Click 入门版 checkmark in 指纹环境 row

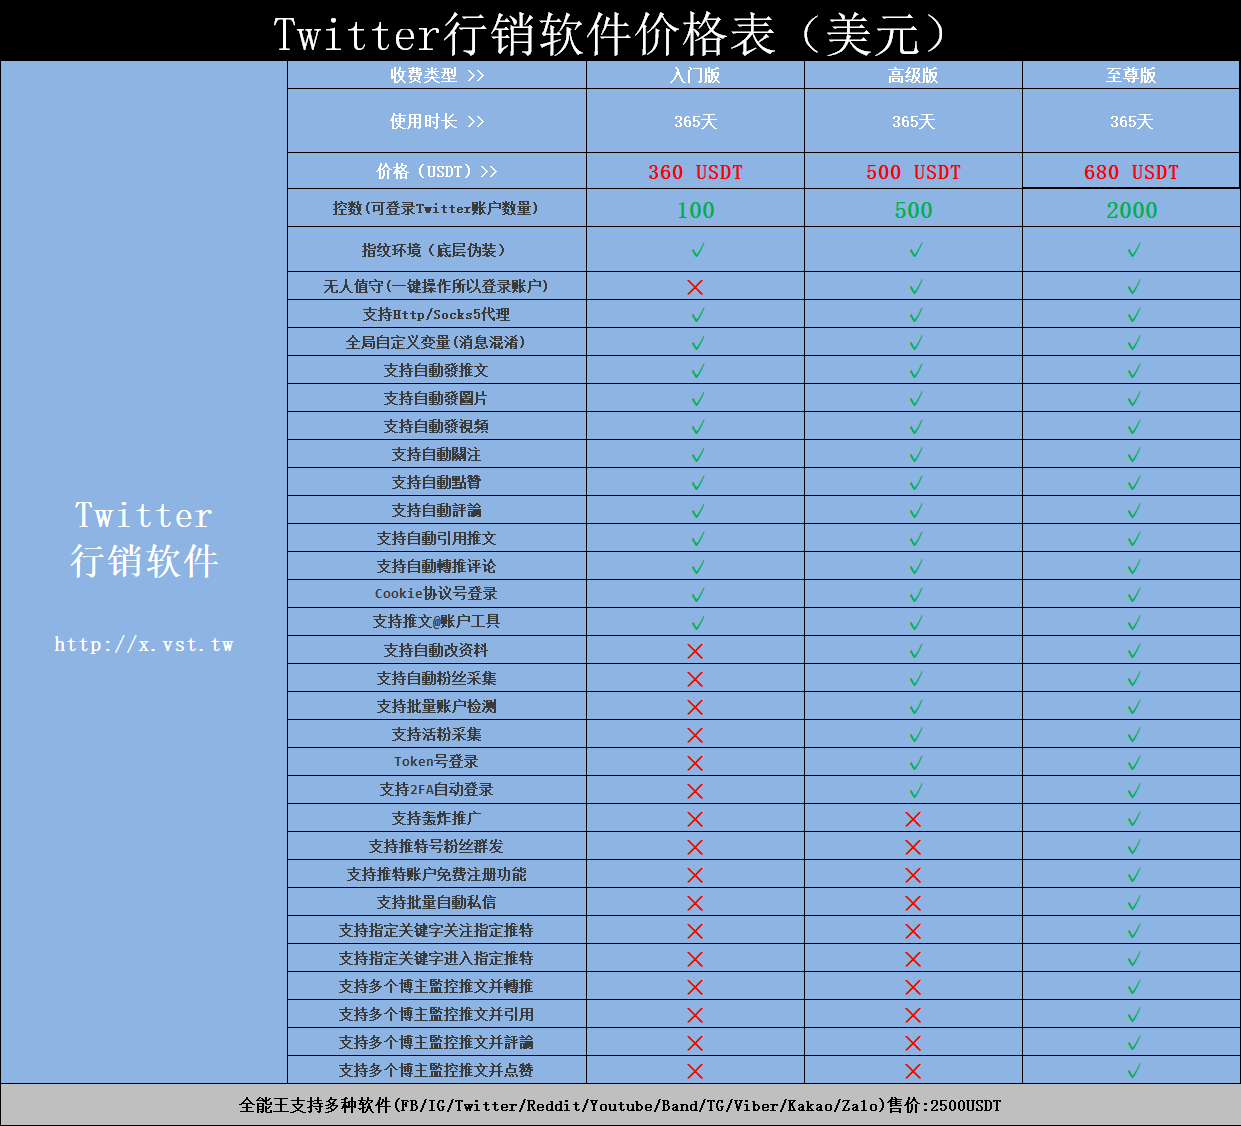697,250
